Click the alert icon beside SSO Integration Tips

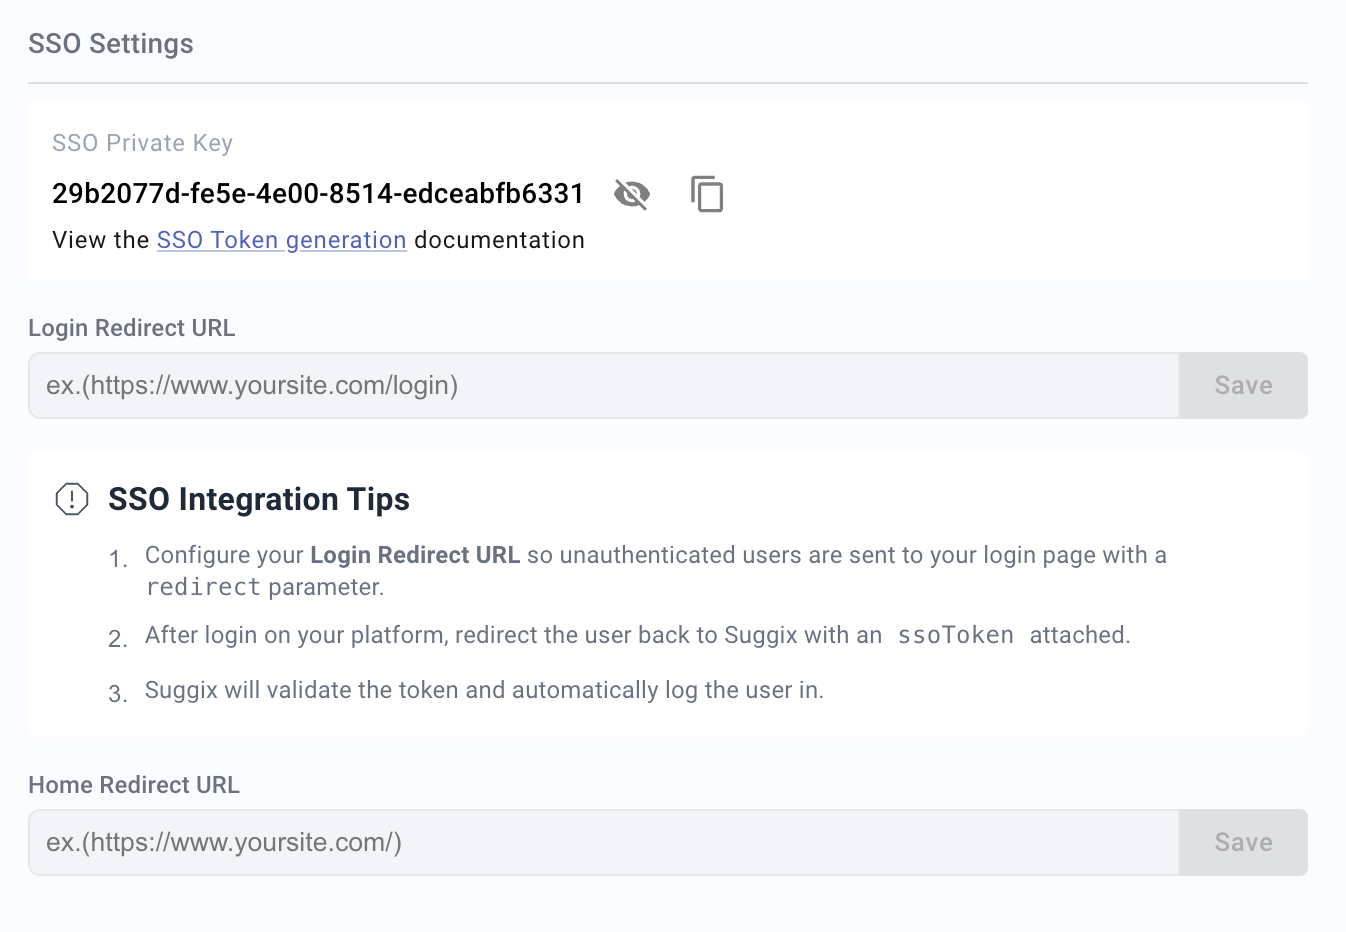[71, 499]
